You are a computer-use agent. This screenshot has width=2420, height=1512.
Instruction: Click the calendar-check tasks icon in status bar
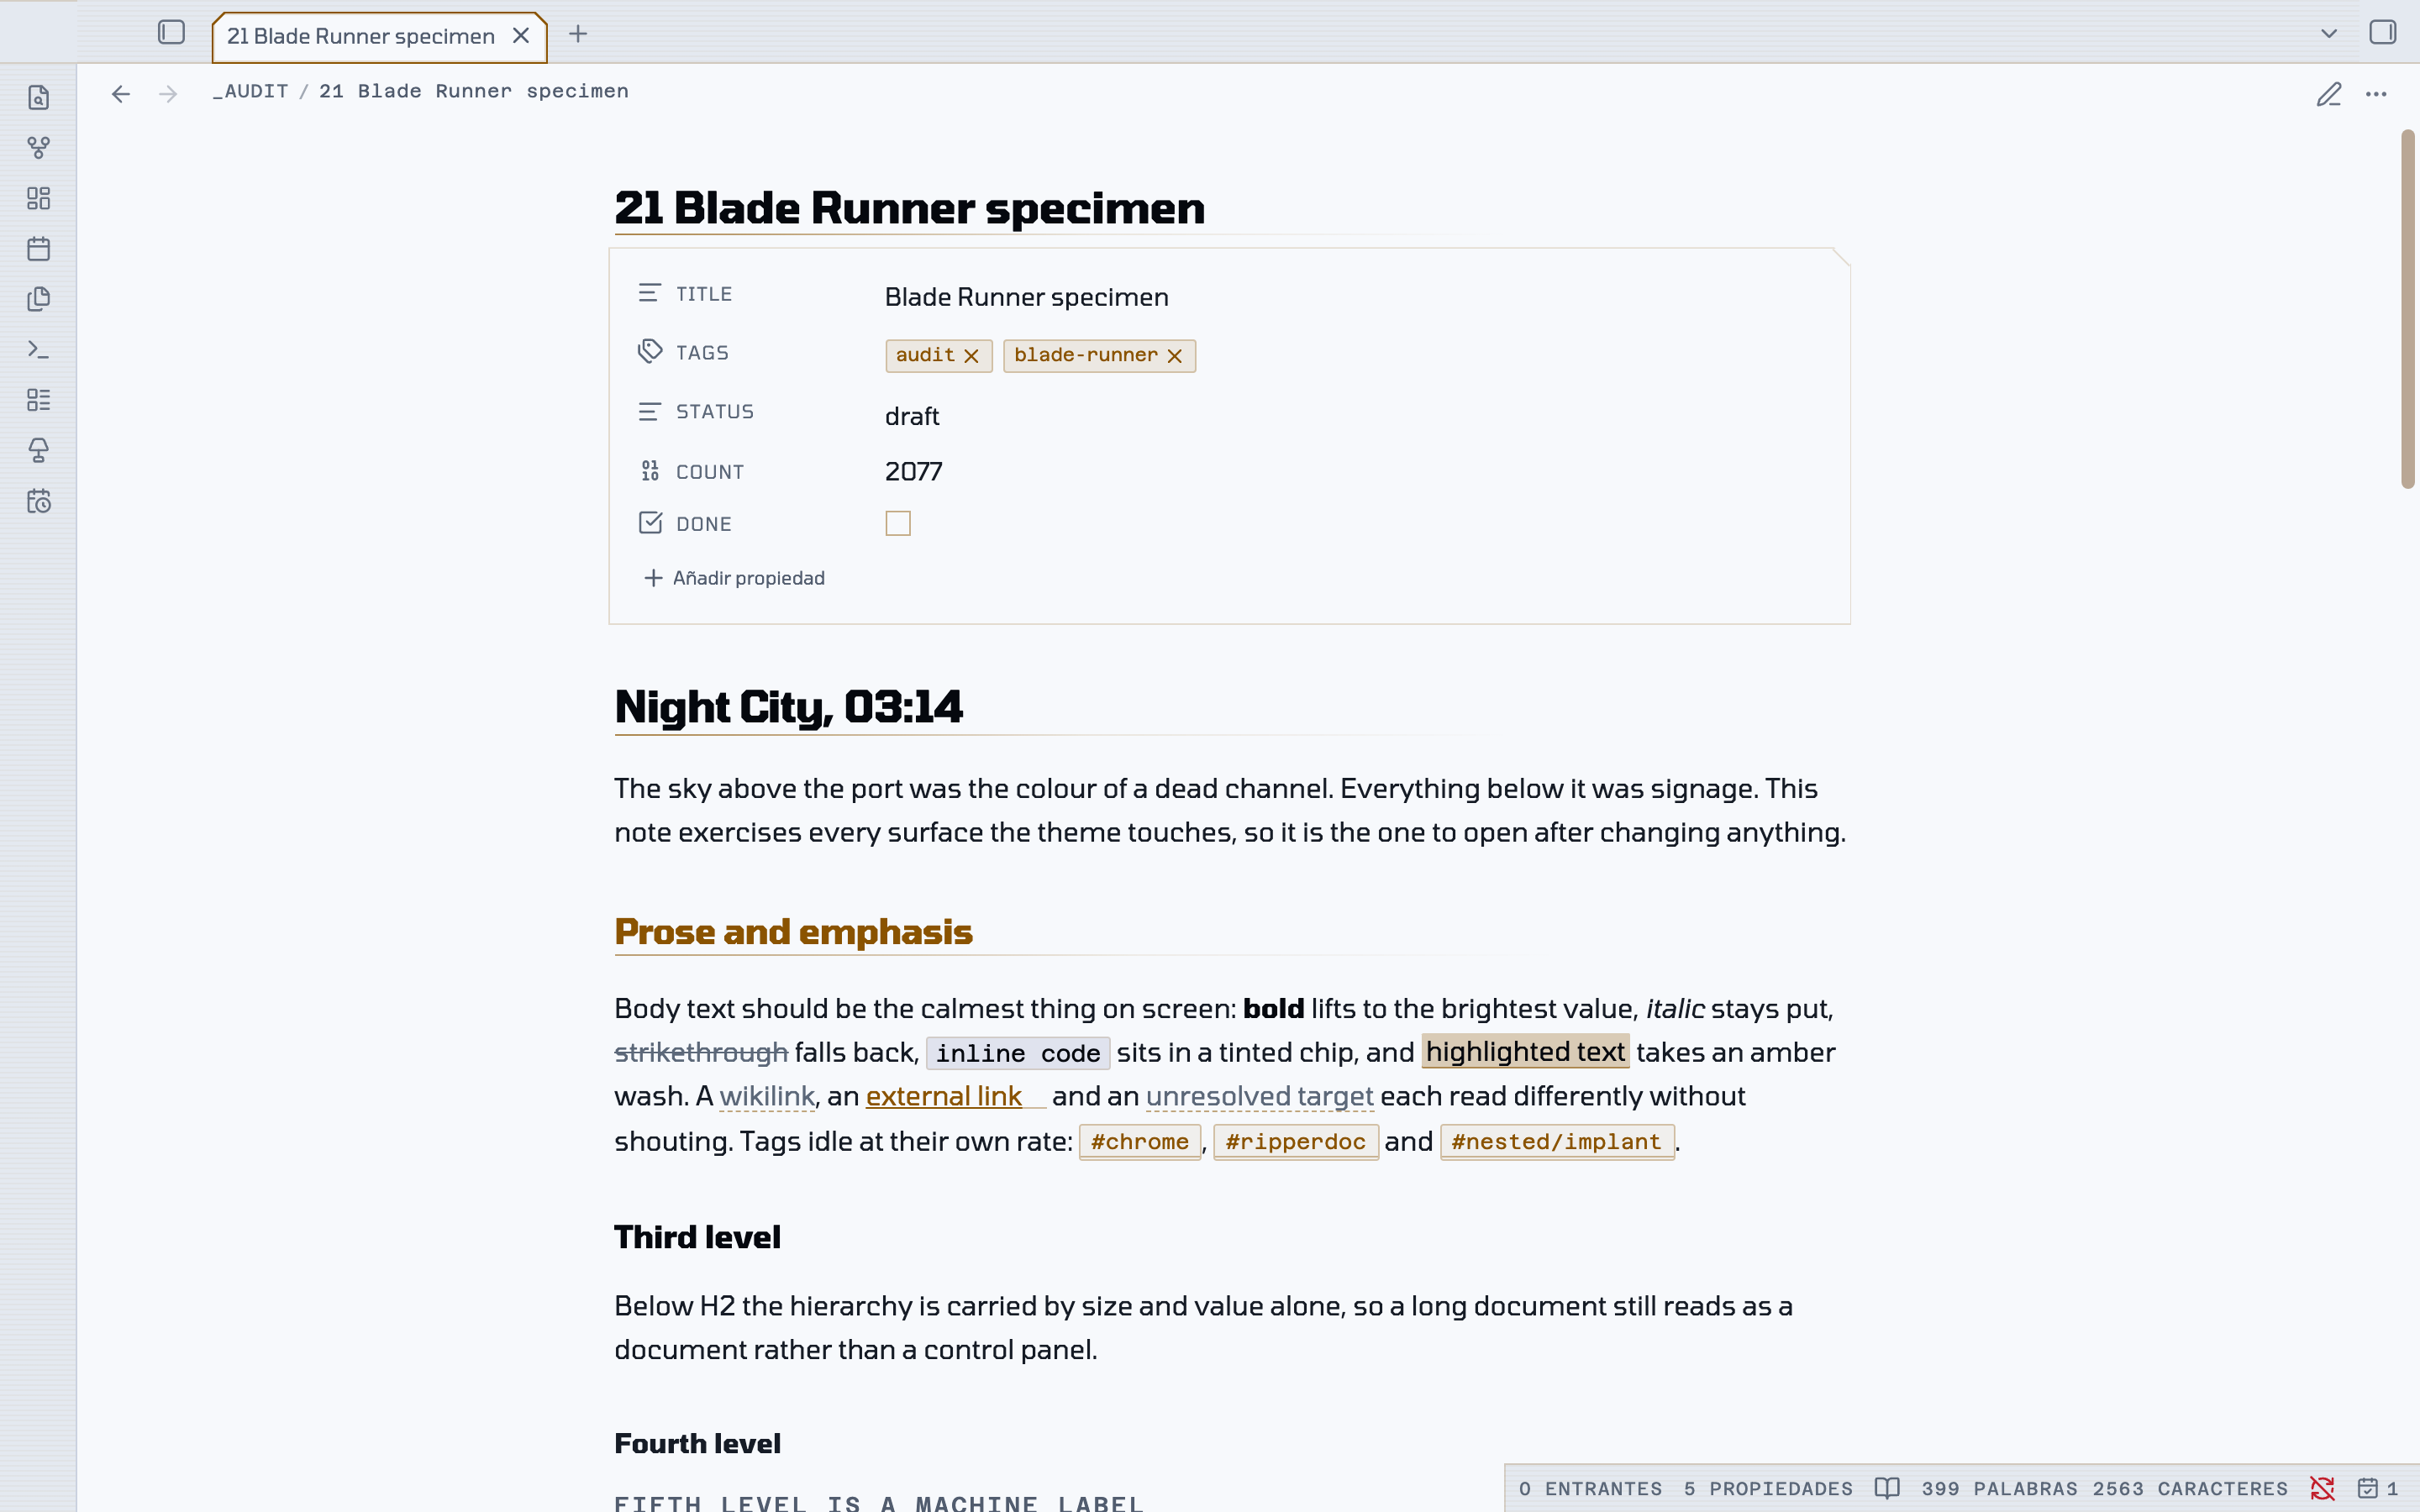pyautogui.click(x=2368, y=1489)
